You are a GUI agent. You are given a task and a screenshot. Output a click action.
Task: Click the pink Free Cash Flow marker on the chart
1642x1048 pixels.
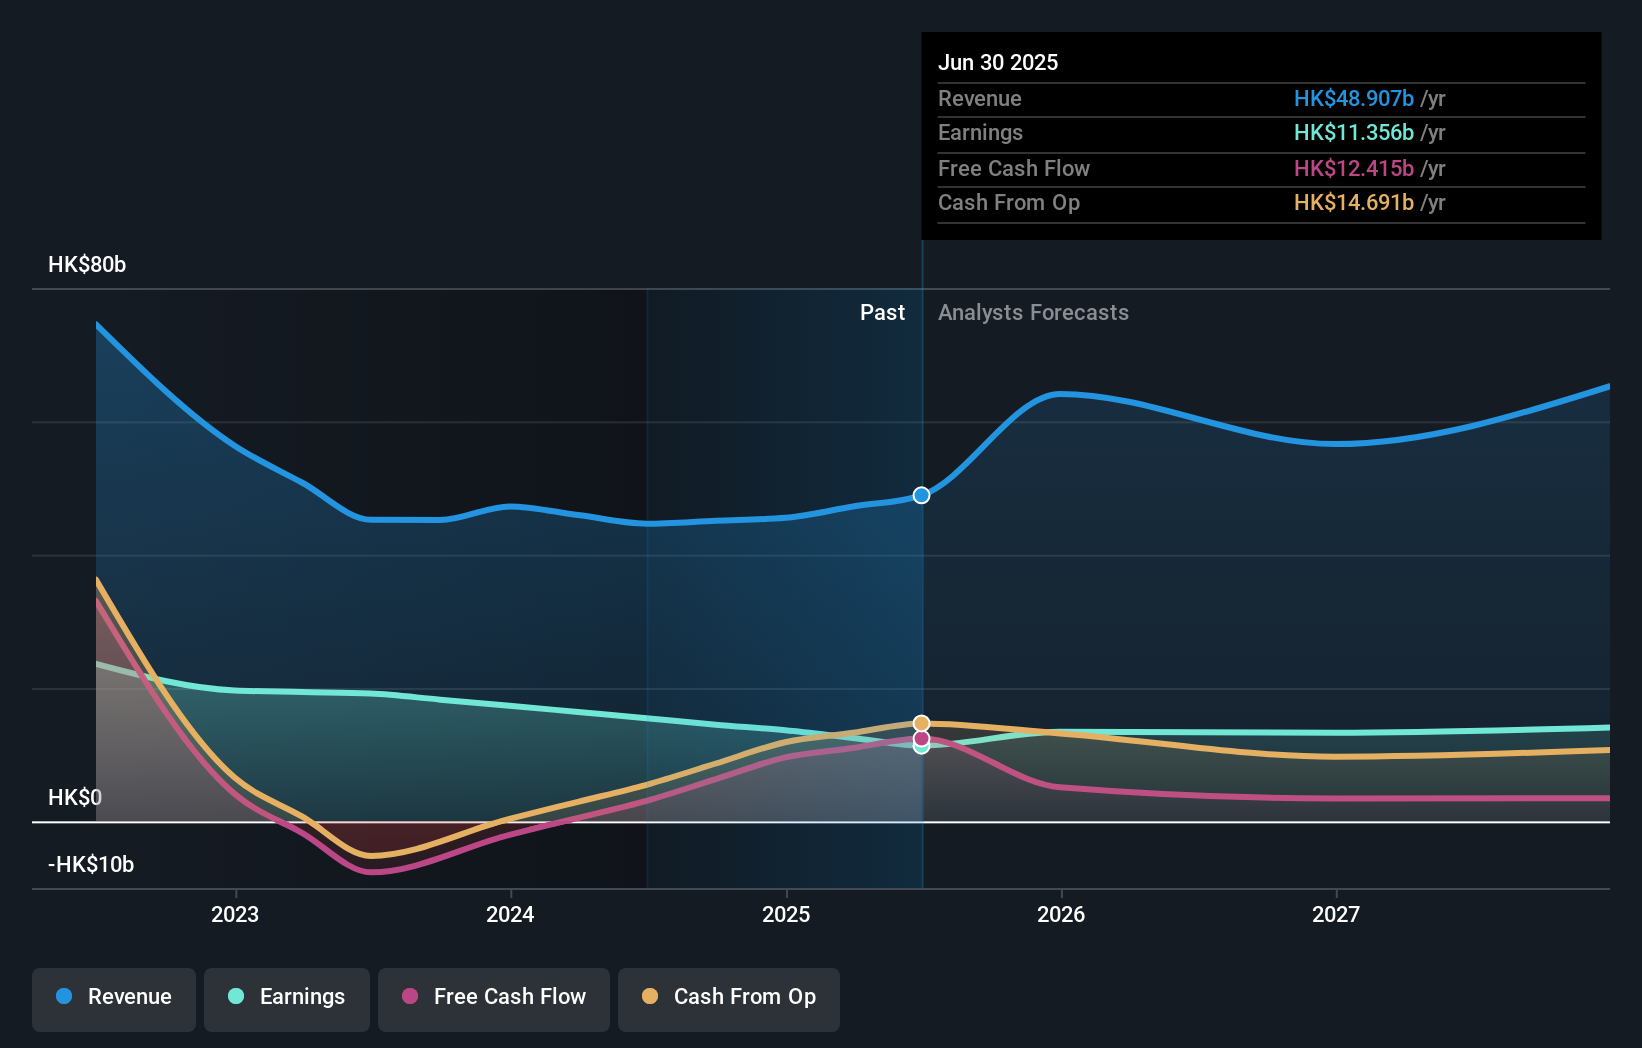(921, 739)
